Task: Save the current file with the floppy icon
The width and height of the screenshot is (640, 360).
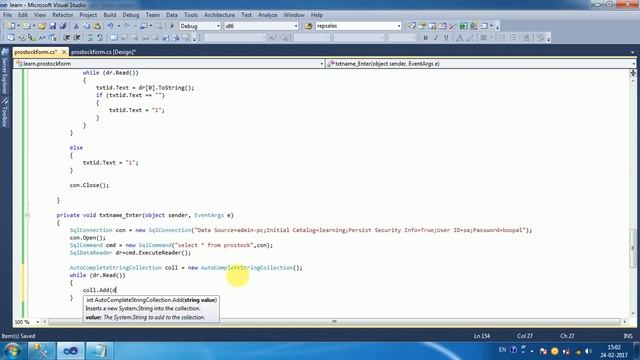Action: tap(52, 26)
